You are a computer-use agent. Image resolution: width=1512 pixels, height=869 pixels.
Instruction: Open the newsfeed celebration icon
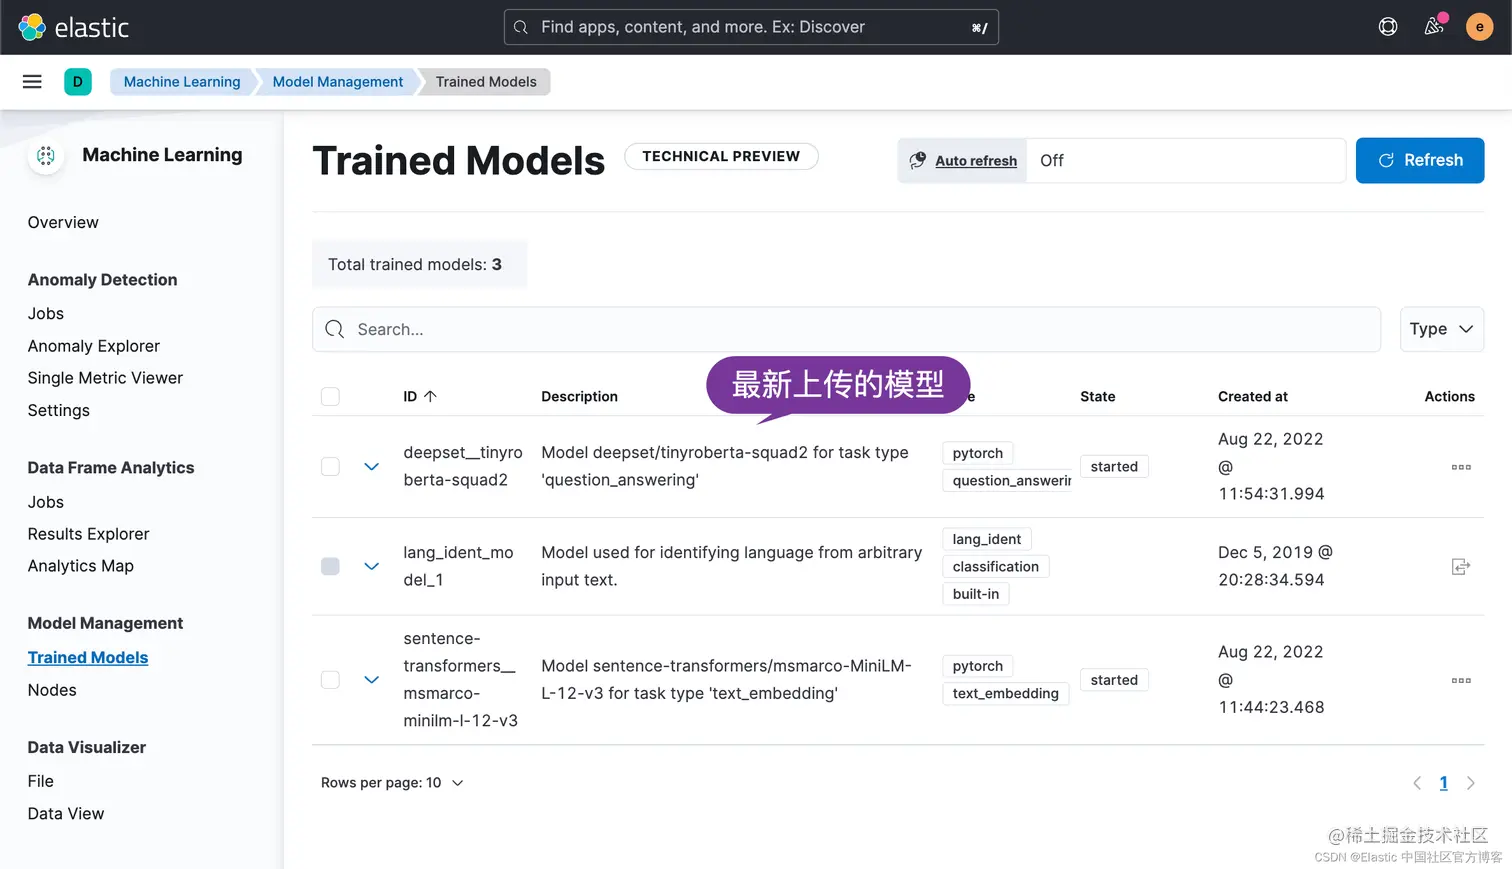coord(1434,27)
